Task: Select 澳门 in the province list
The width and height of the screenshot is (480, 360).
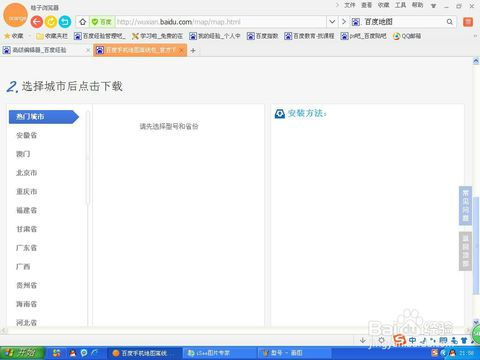Action: (x=23, y=154)
